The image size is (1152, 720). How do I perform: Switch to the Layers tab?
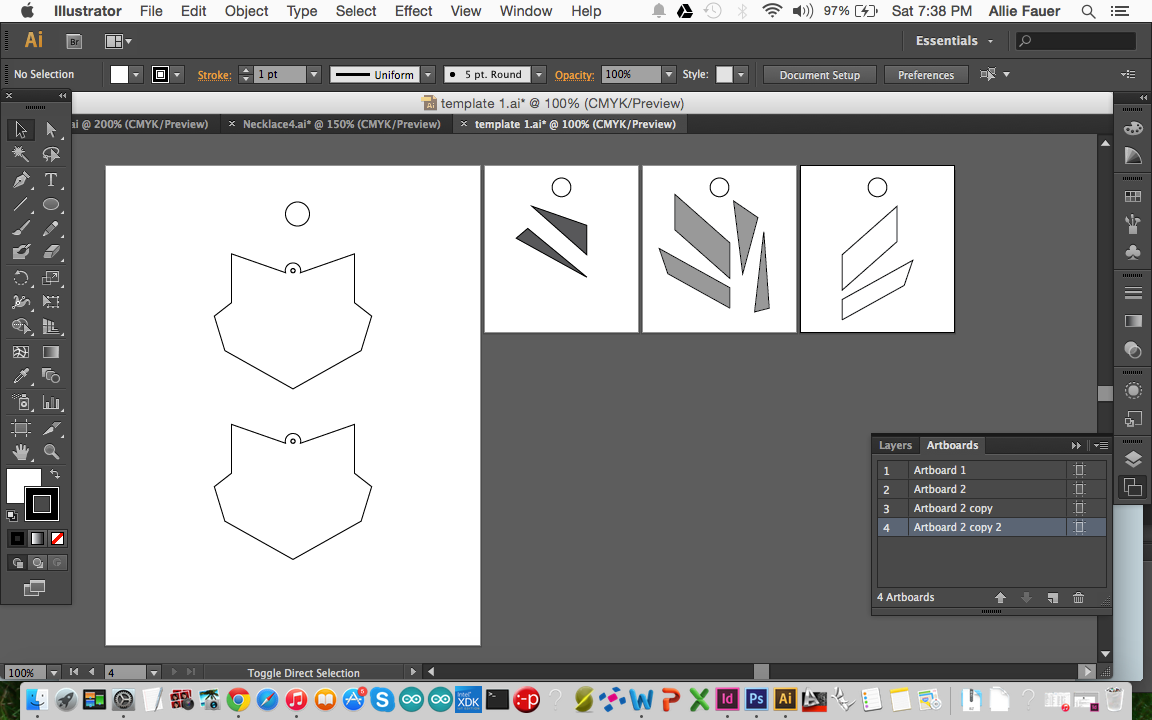(895, 445)
